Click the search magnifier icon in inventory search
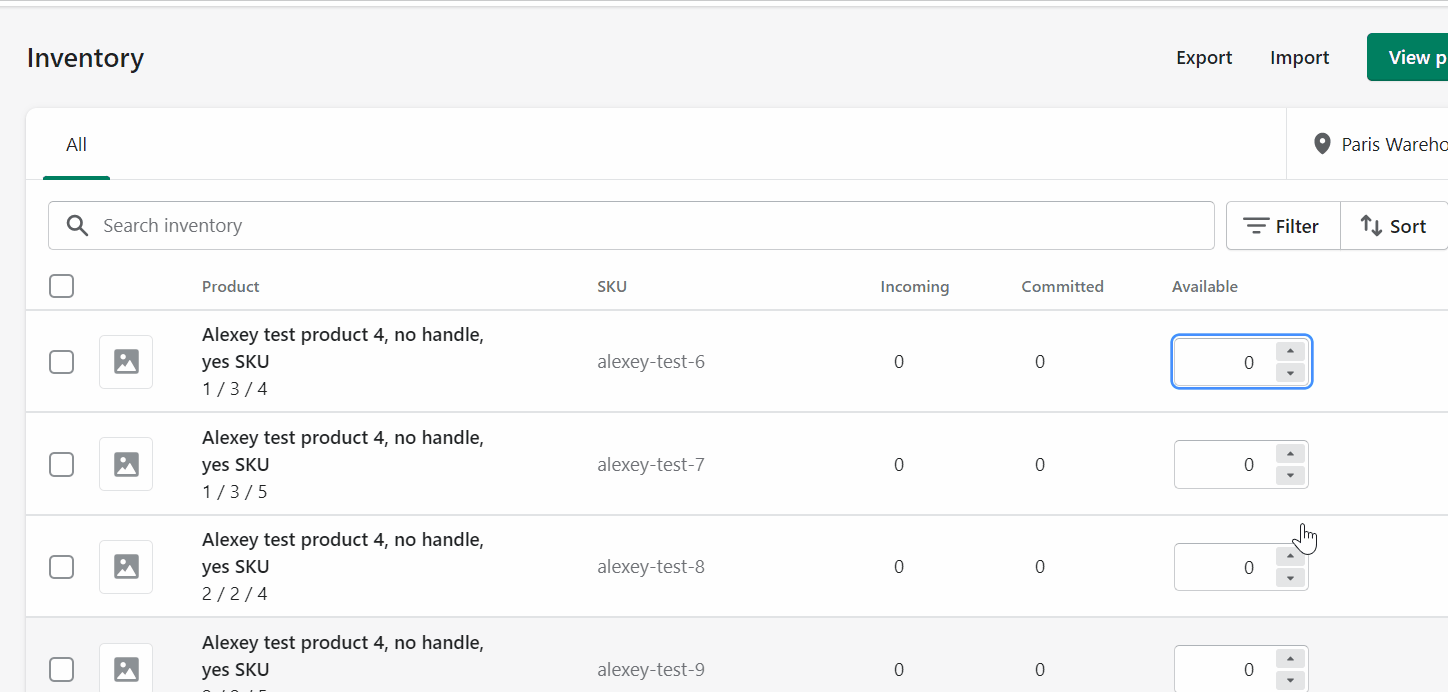Screen dimensions: 1448x692 coord(77,225)
